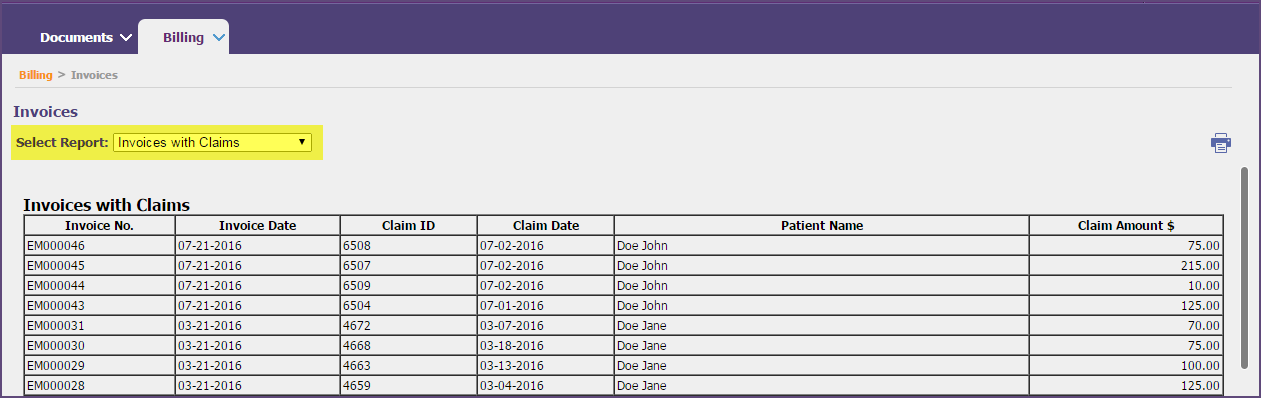Expand the Documents menu chevron

point(125,38)
